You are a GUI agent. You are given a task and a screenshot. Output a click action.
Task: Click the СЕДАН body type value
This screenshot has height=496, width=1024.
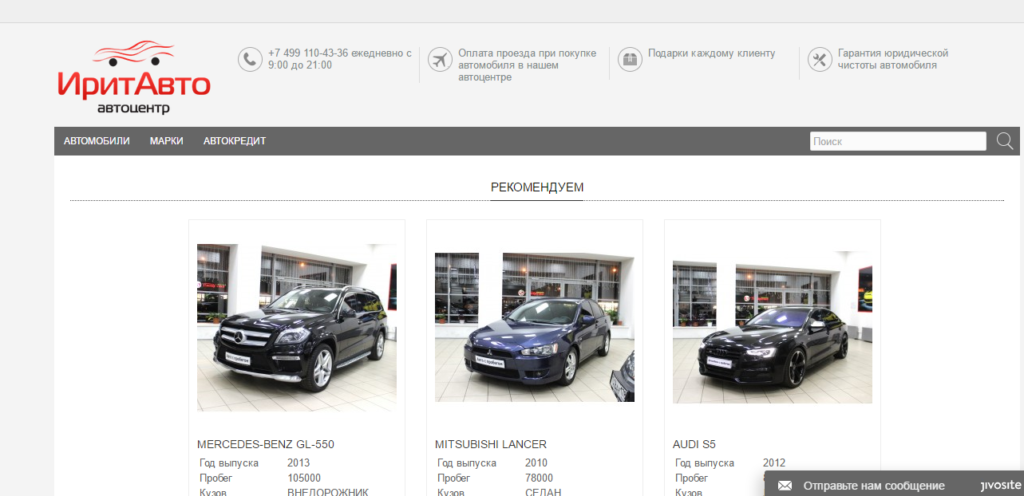click(543, 491)
